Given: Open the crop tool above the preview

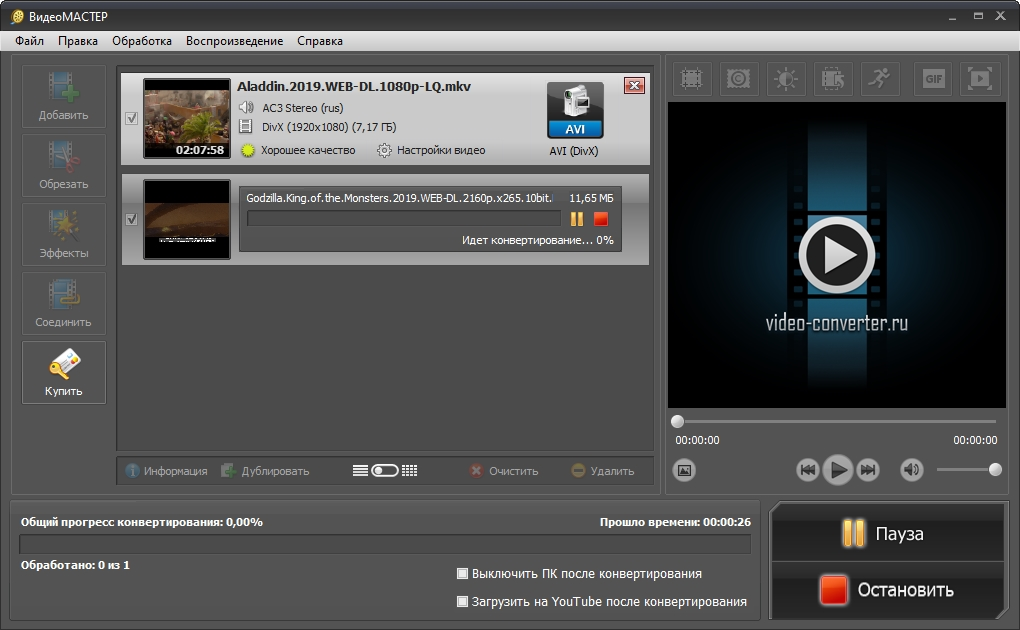Looking at the screenshot, I should tap(691, 79).
